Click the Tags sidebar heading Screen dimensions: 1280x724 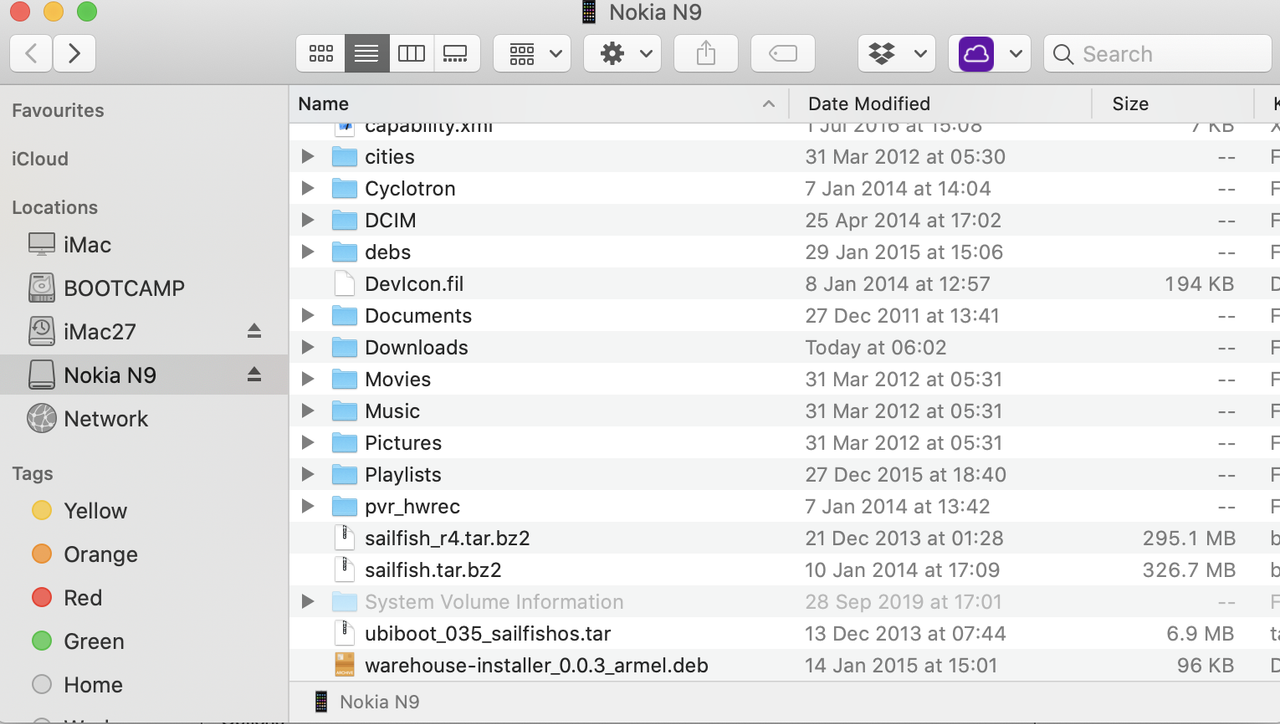33,474
